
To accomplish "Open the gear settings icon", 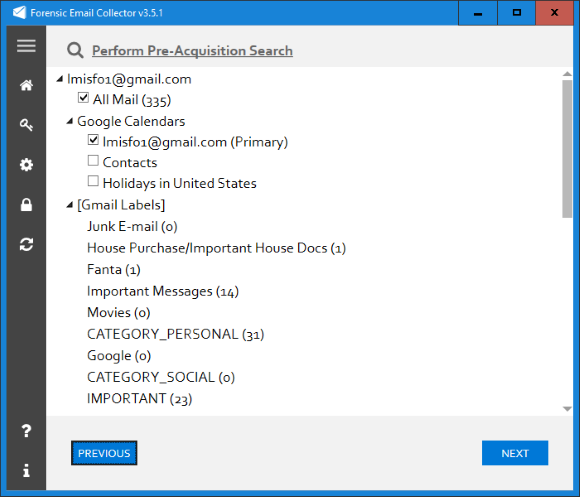I will [26, 165].
